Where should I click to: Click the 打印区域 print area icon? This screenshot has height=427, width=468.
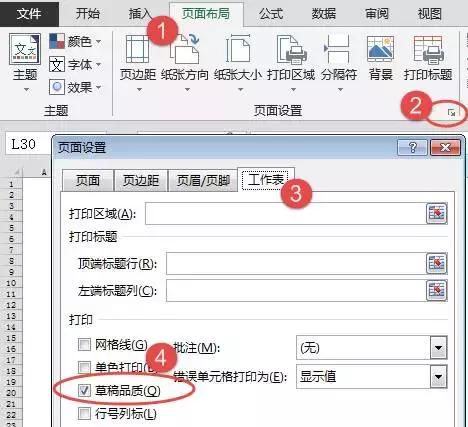[x=291, y=49]
